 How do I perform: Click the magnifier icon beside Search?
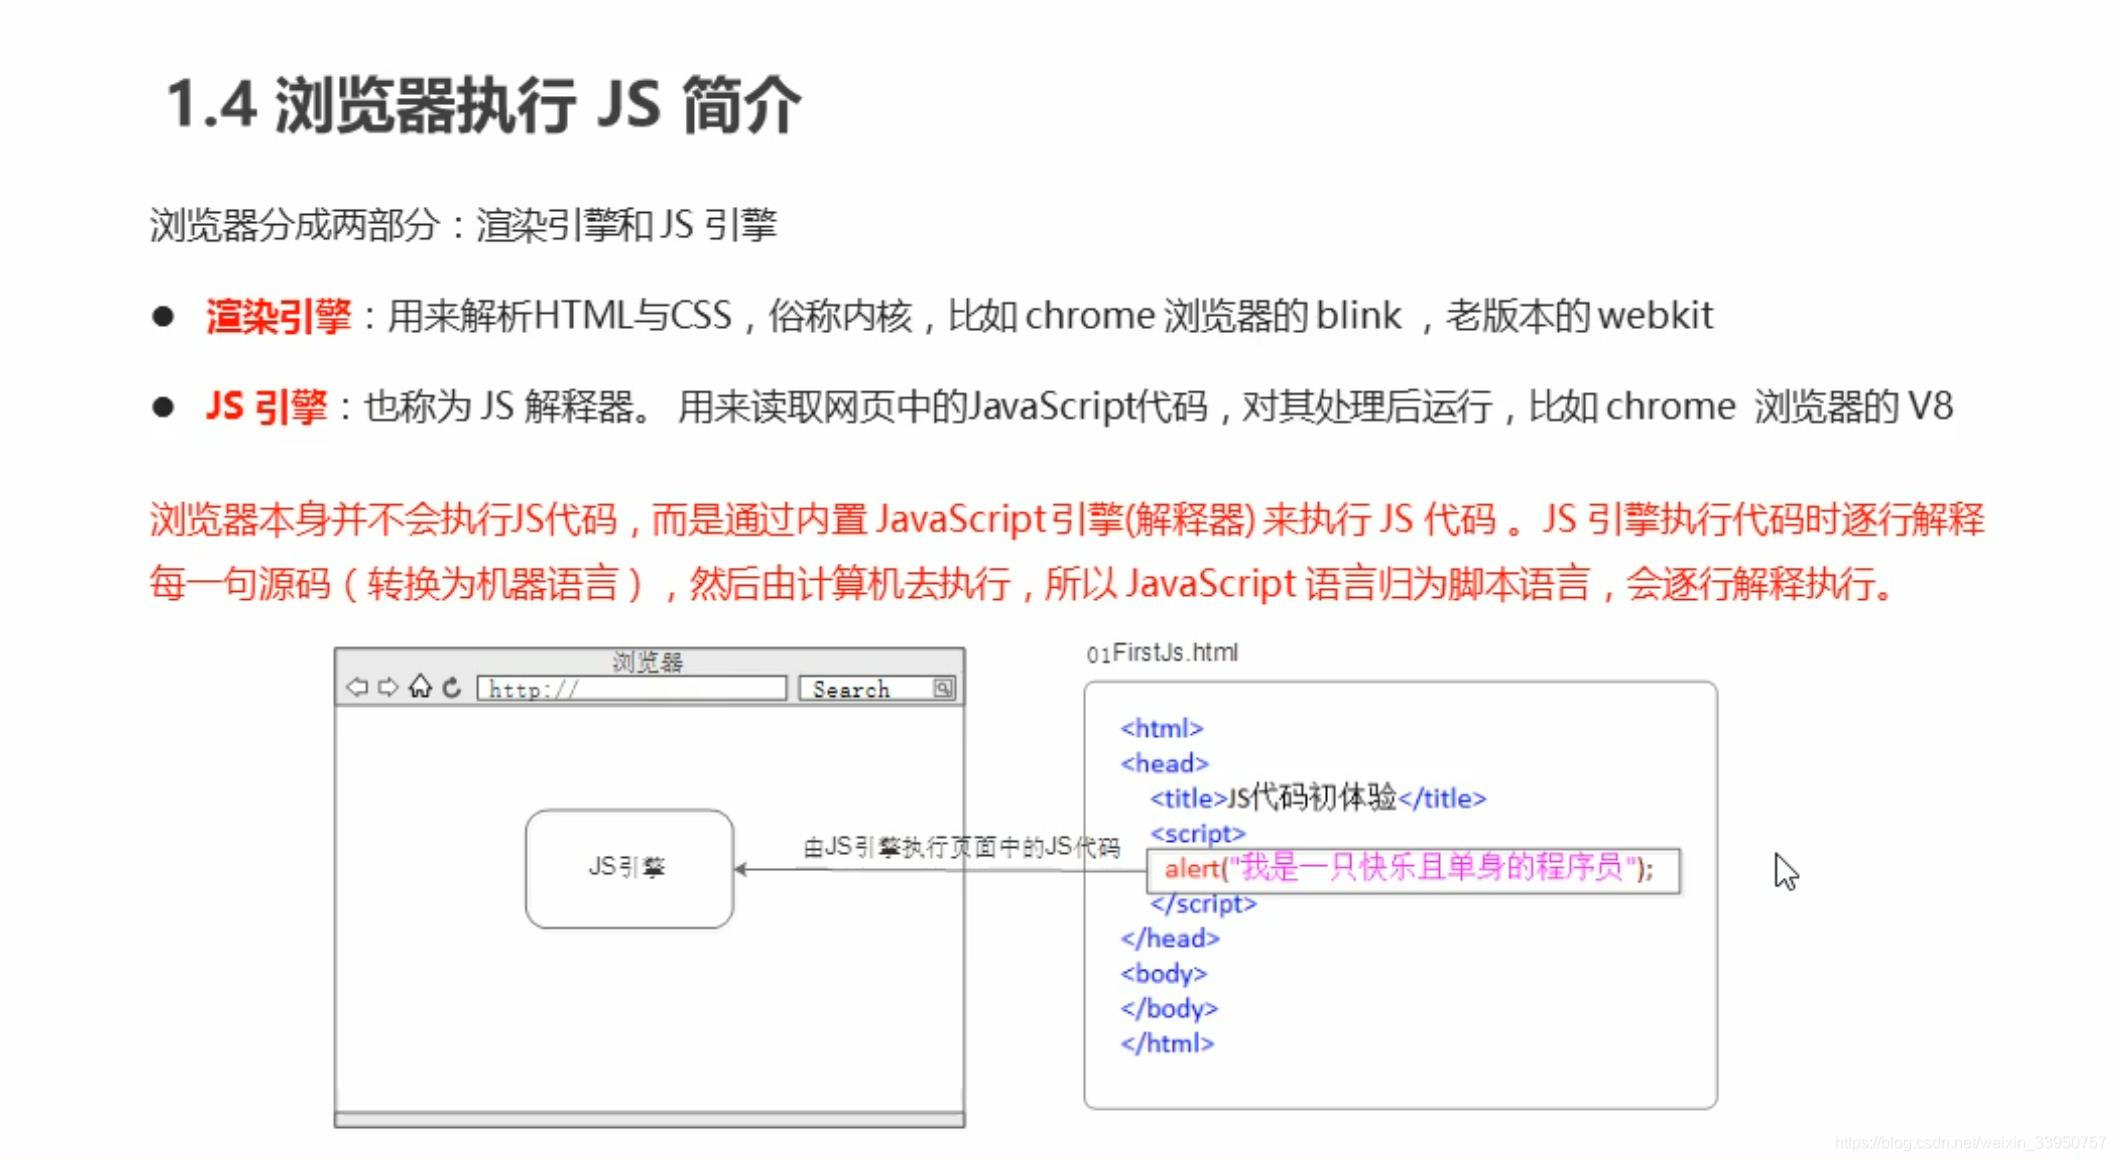(x=943, y=688)
